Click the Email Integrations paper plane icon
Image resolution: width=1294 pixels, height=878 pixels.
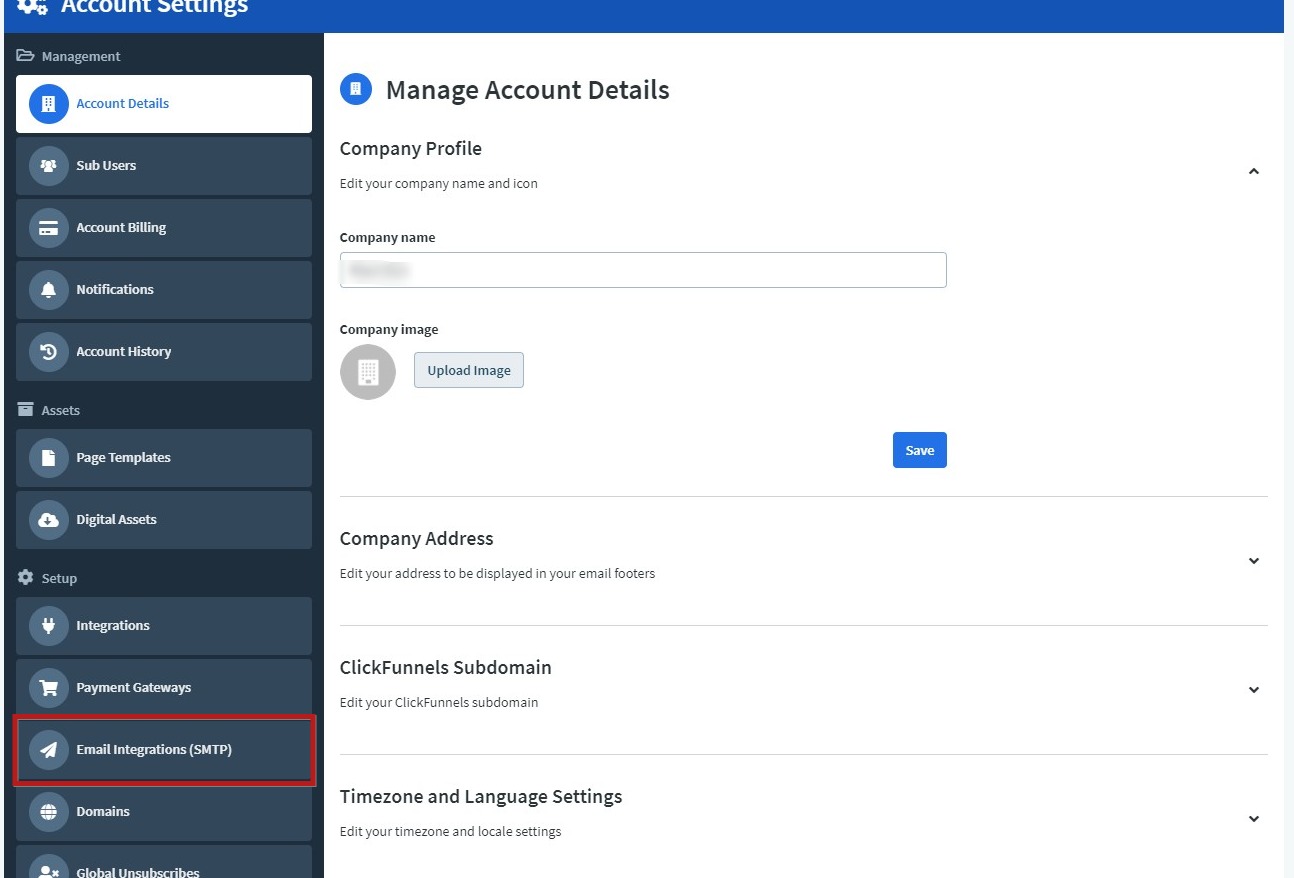48,750
